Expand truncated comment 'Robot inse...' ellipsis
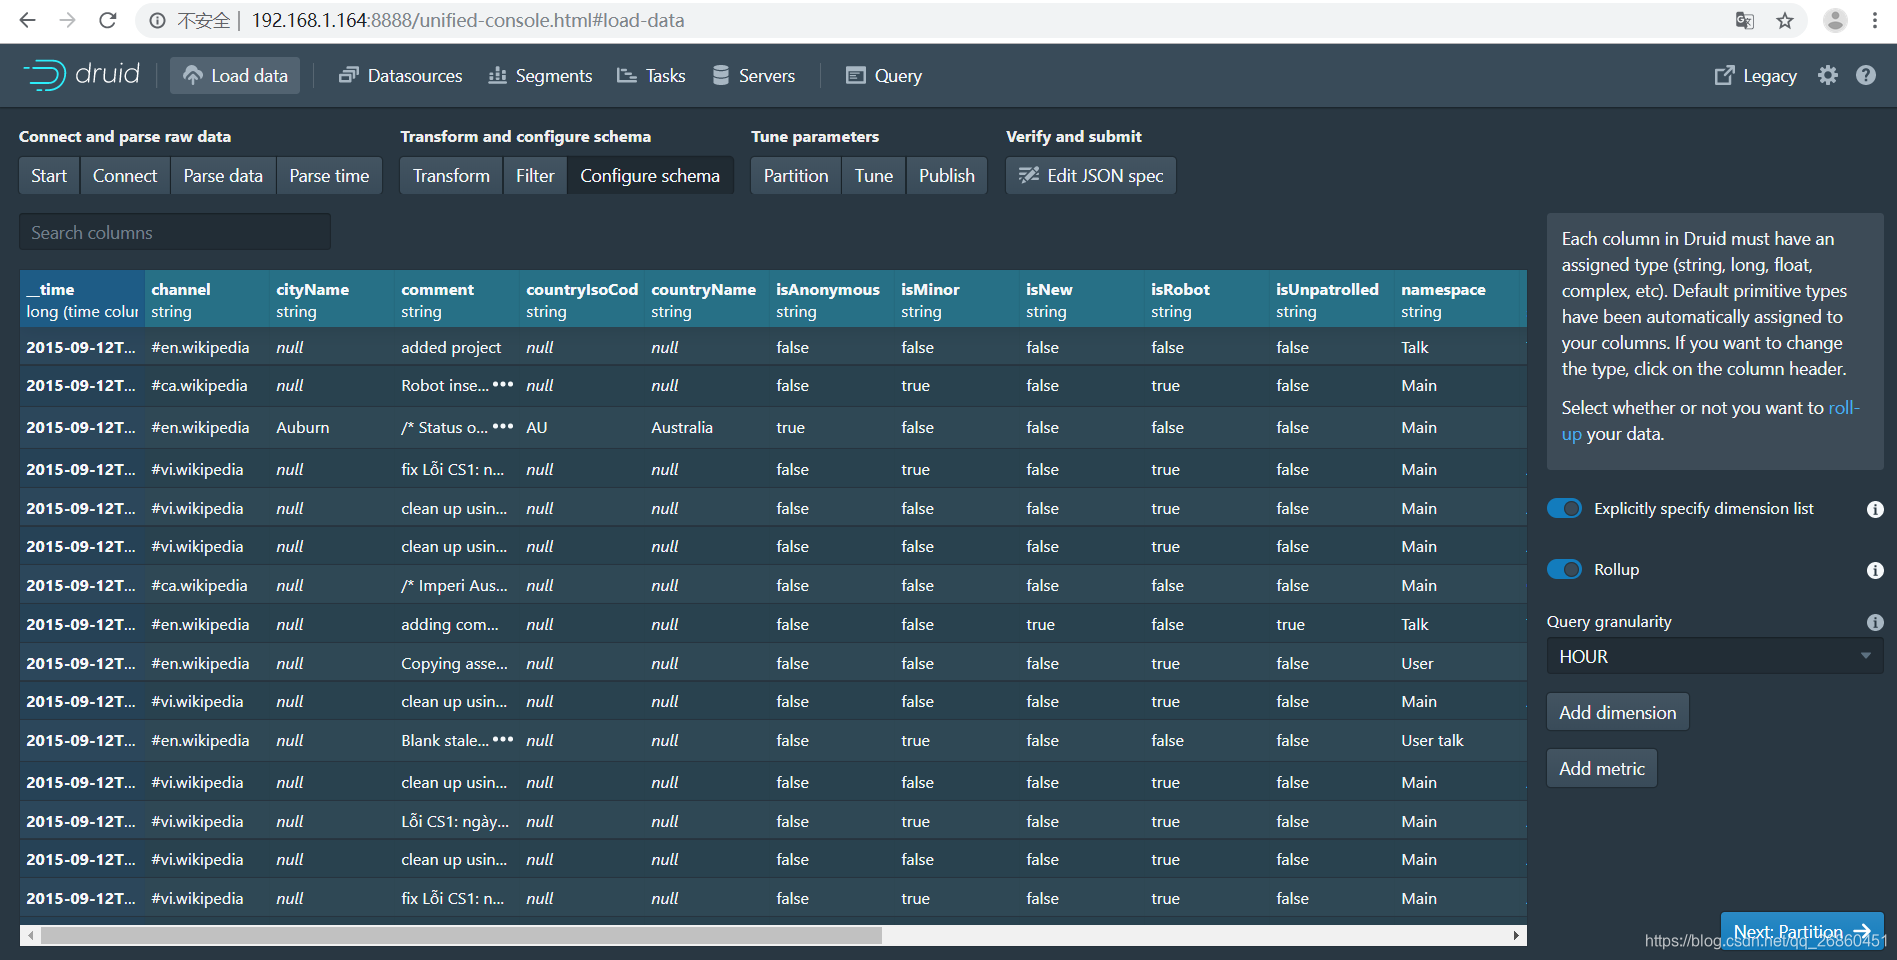Viewport: 1897px width, 960px height. [503, 384]
